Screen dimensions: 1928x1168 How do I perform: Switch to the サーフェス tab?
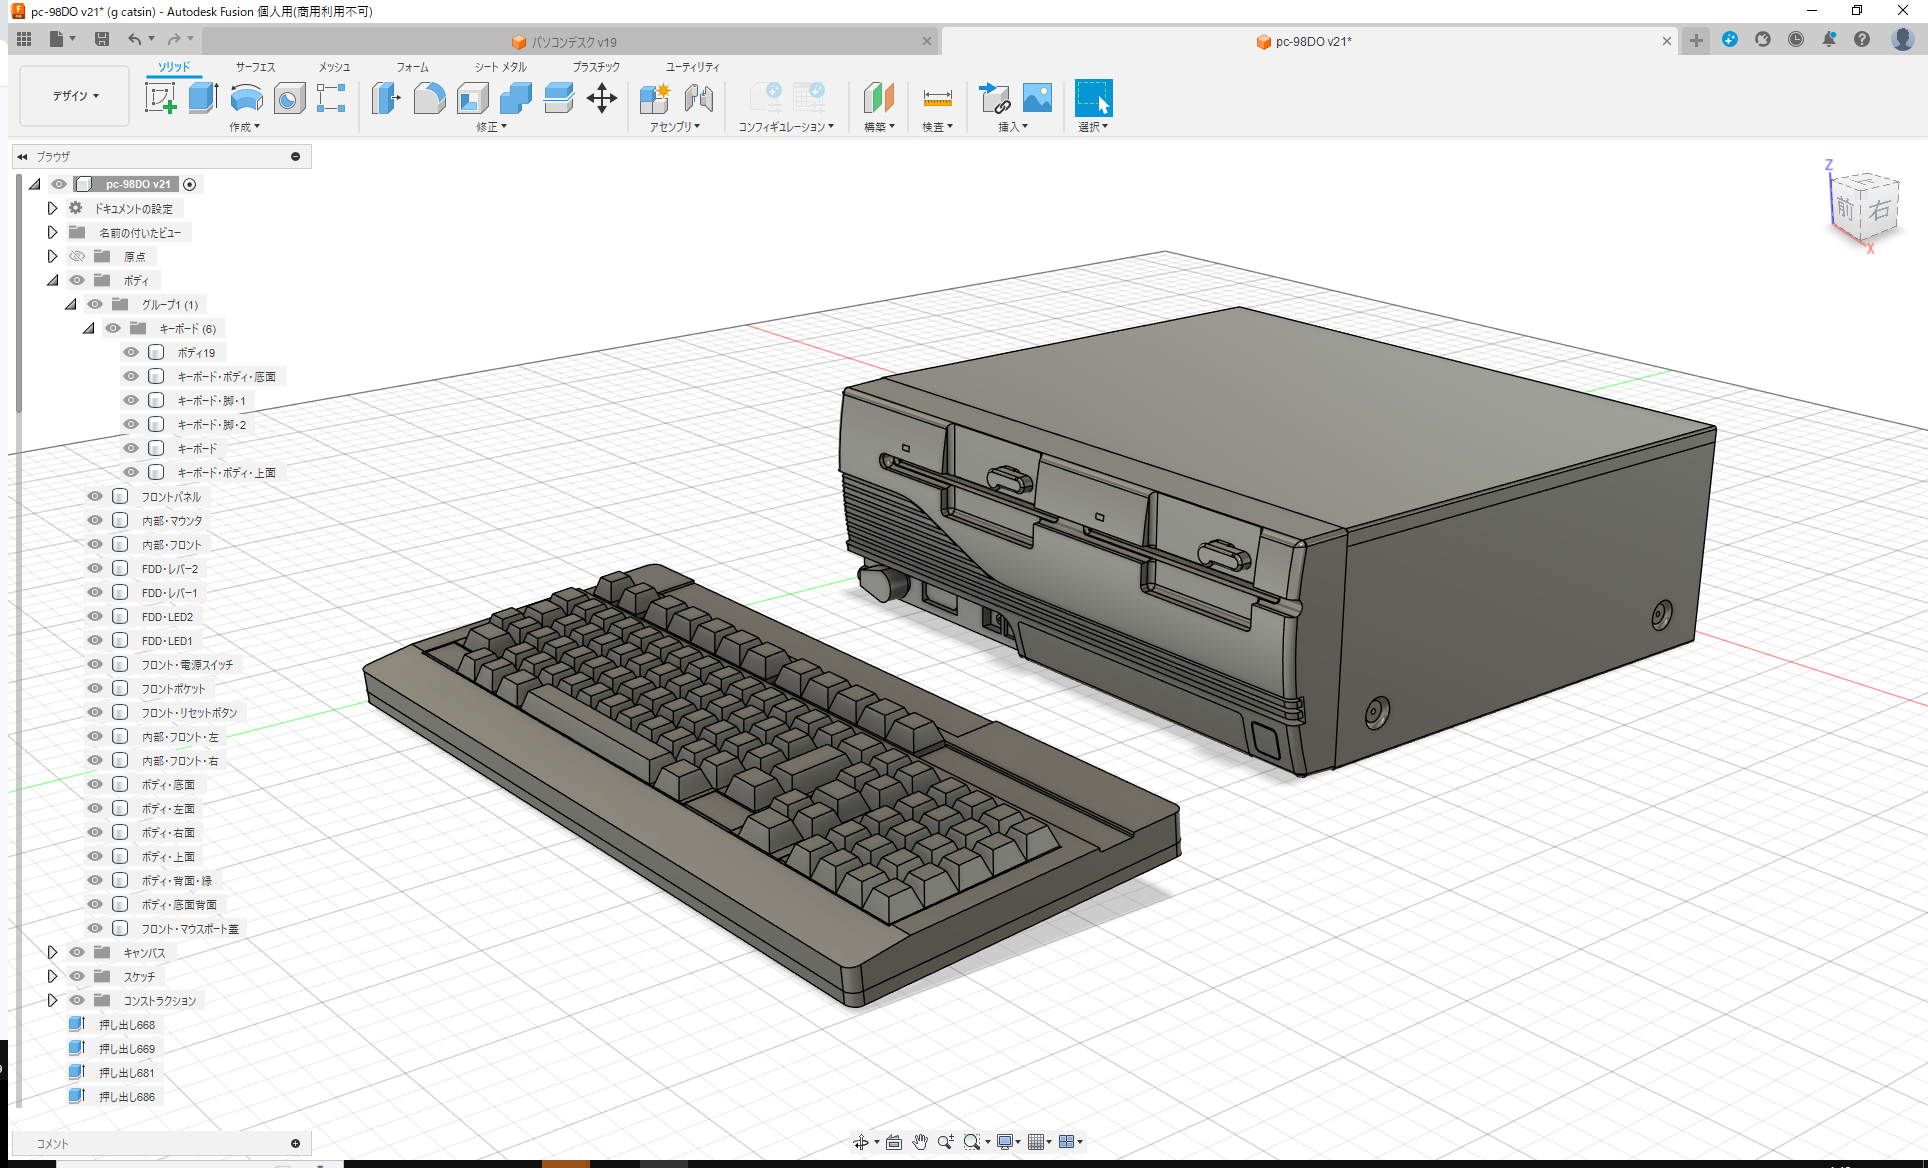tap(253, 67)
